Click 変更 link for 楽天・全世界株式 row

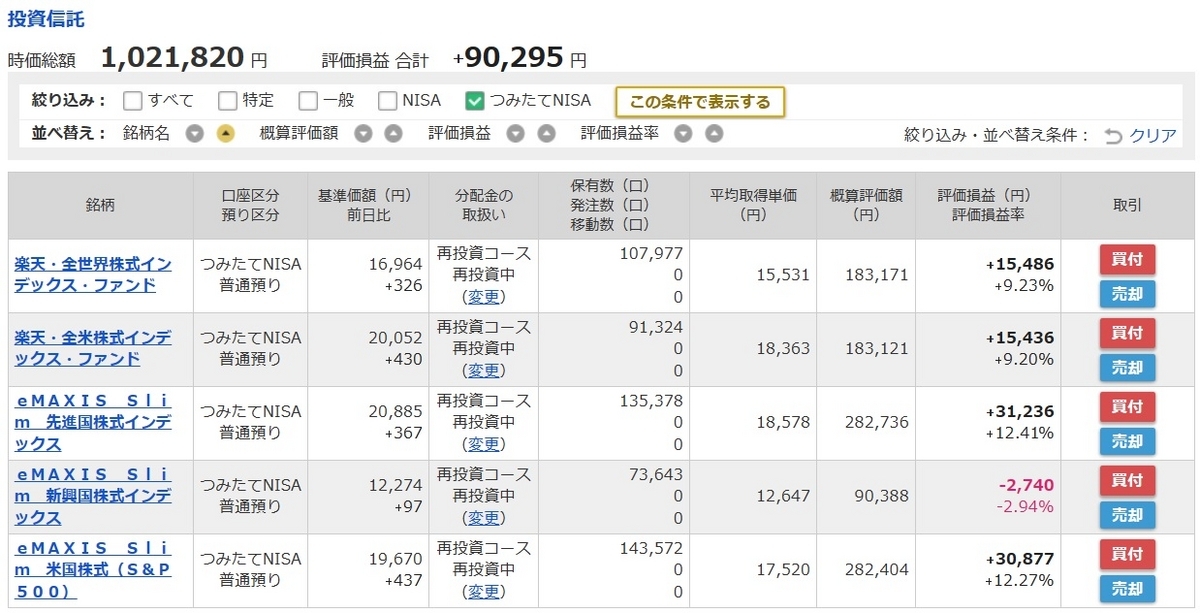(x=484, y=297)
